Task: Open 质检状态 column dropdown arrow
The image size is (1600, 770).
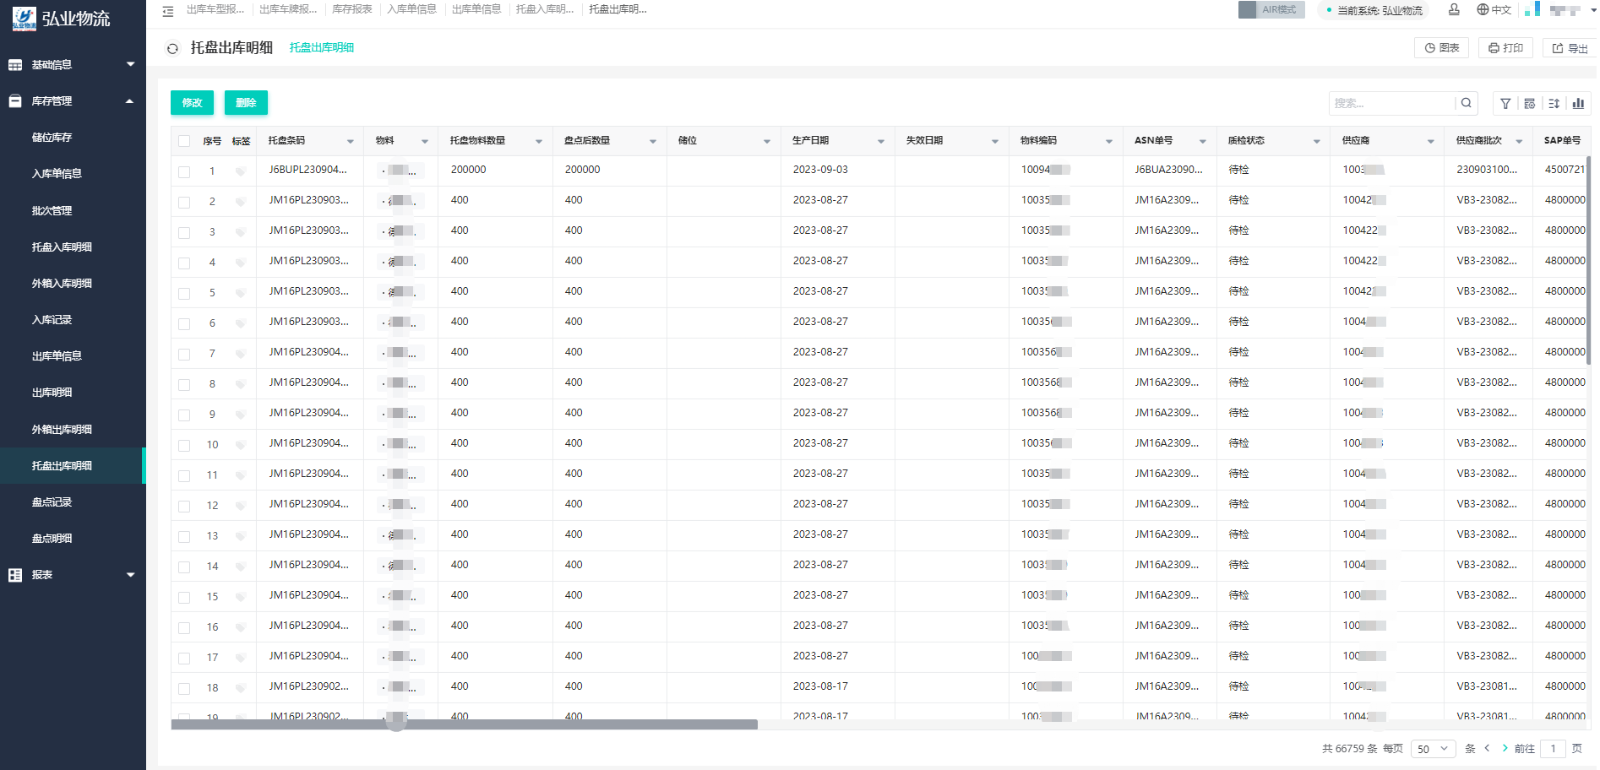Action: [1316, 141]
